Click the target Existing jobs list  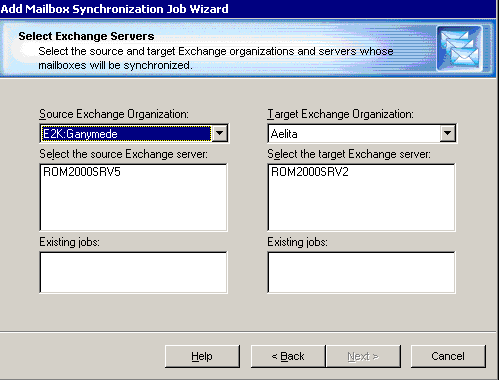click(x=361, y=272)
